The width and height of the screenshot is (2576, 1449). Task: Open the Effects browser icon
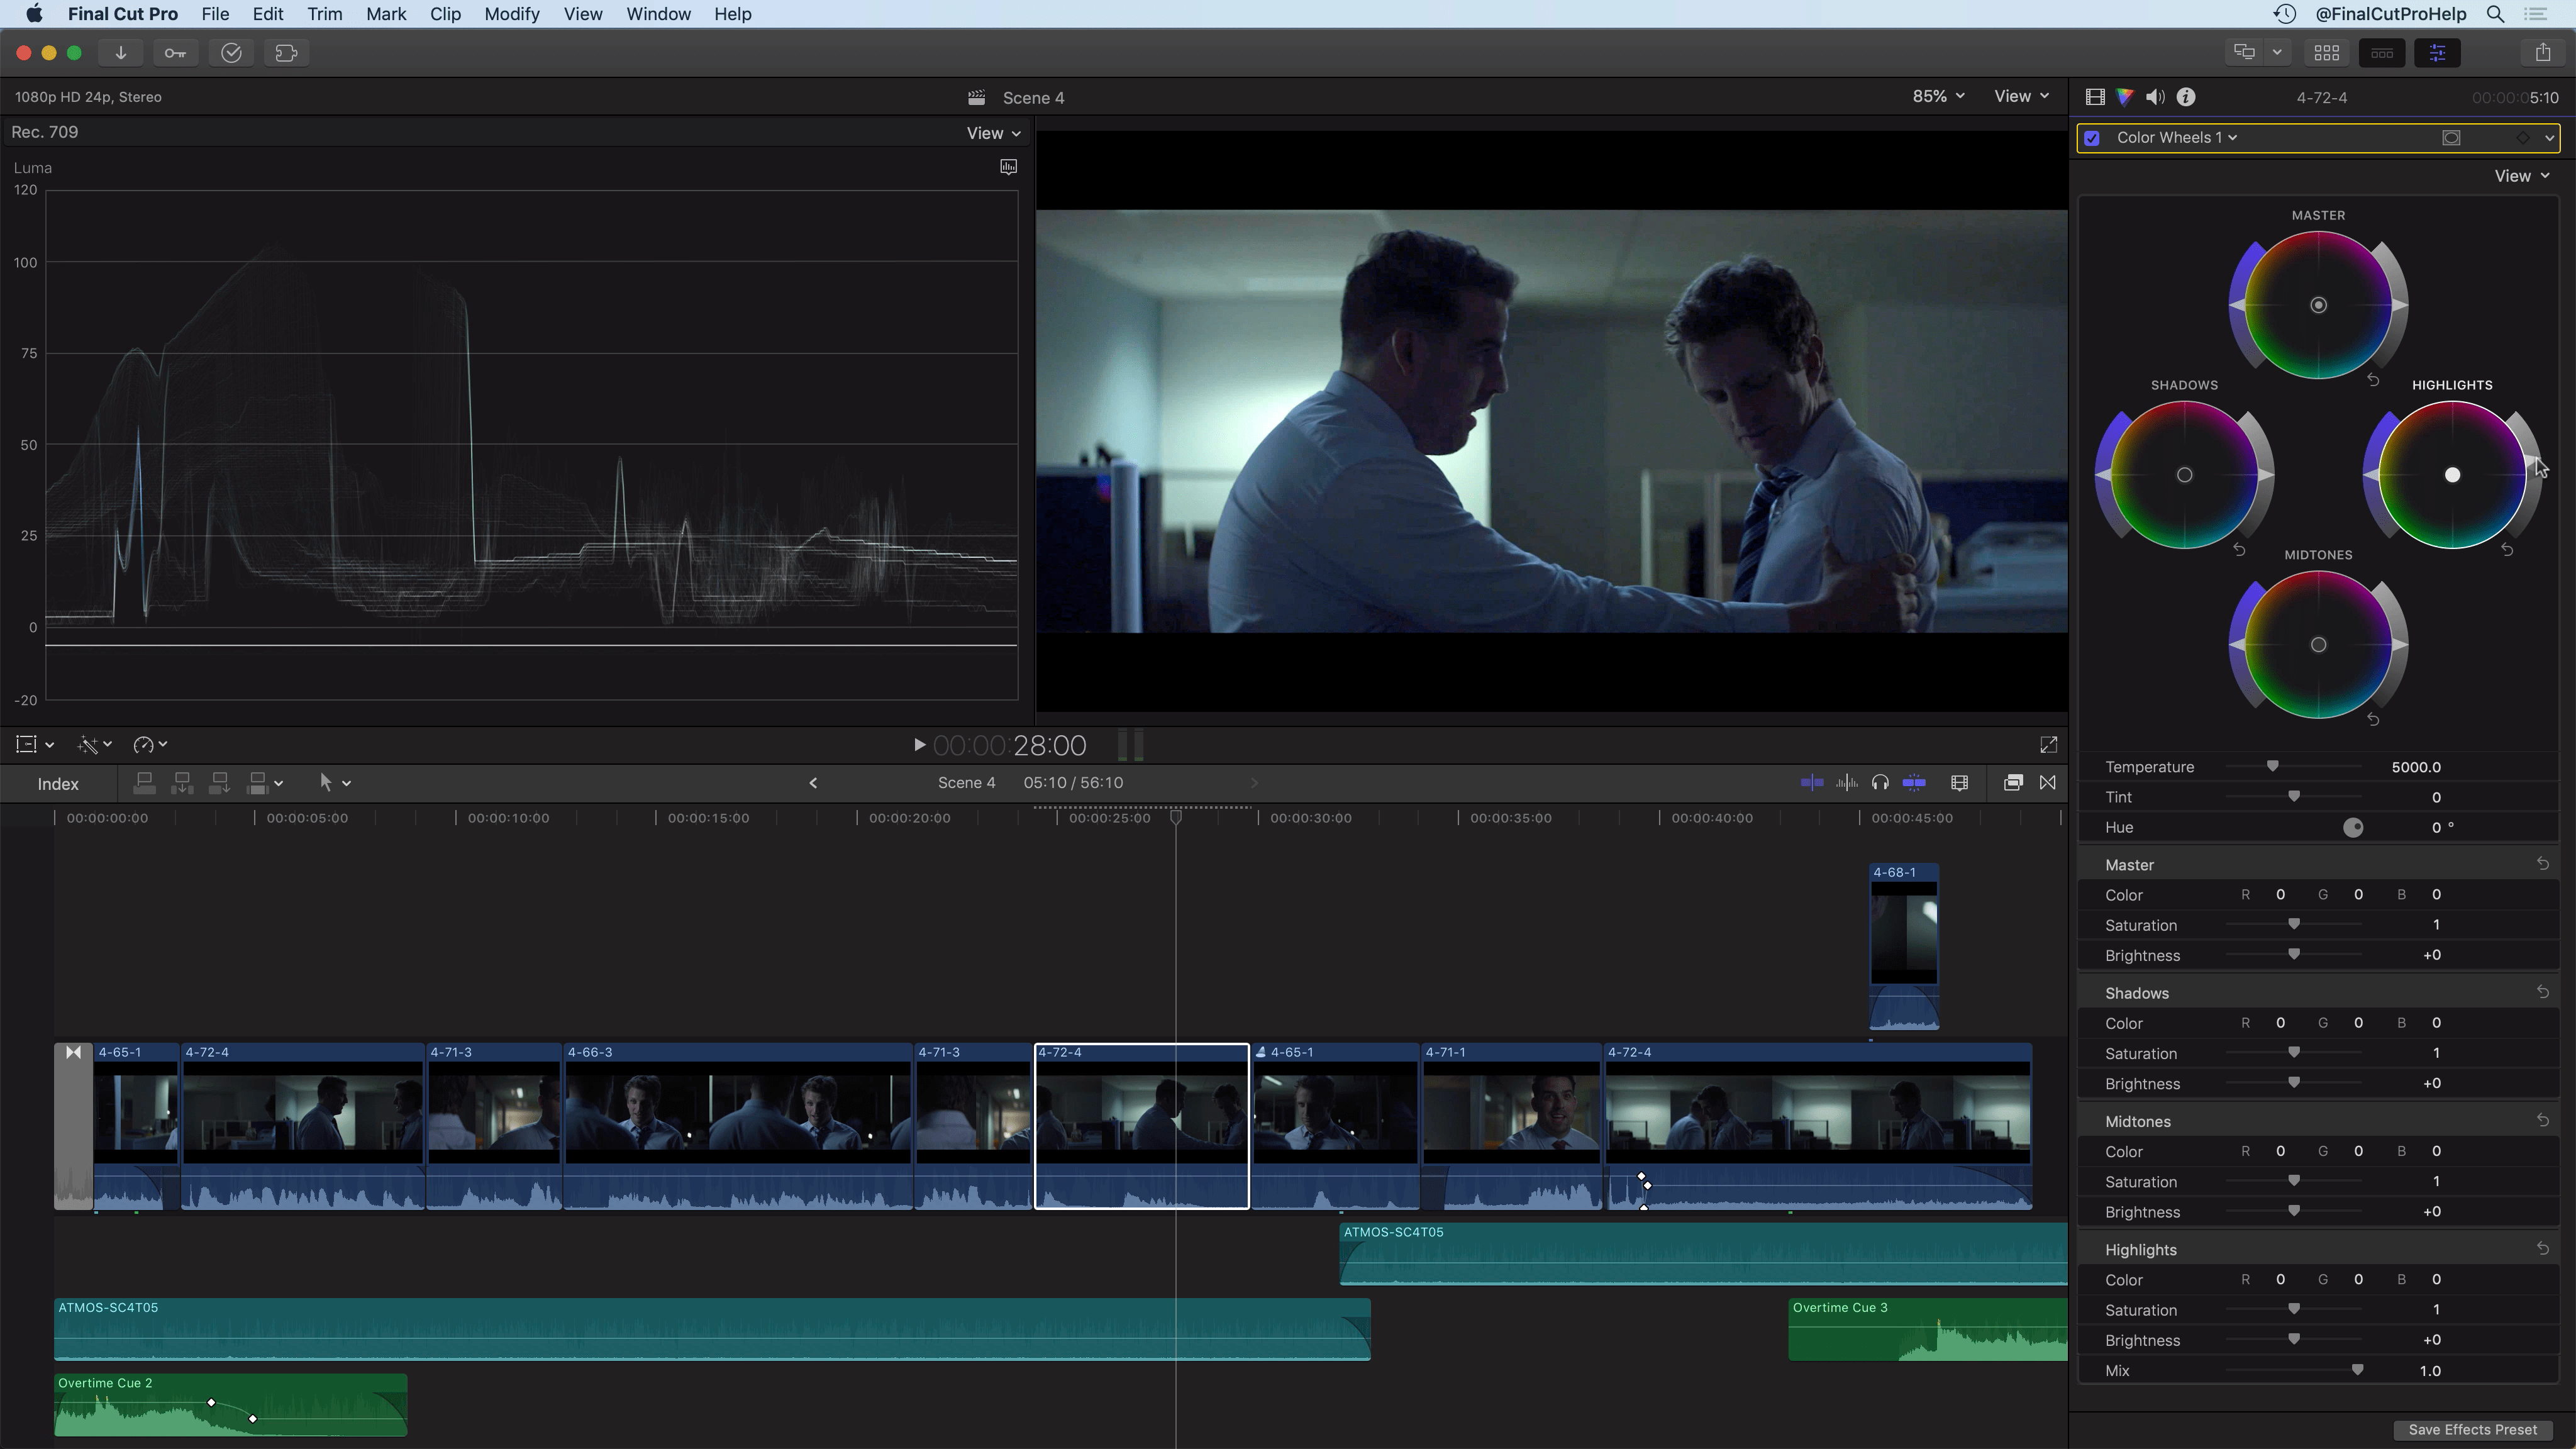pyautogui.click(x=2013, y=782)
